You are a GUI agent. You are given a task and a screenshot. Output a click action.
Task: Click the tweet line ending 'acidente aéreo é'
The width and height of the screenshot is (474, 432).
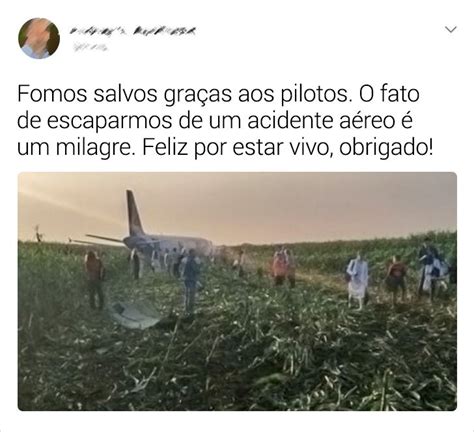tap(215, 121)
